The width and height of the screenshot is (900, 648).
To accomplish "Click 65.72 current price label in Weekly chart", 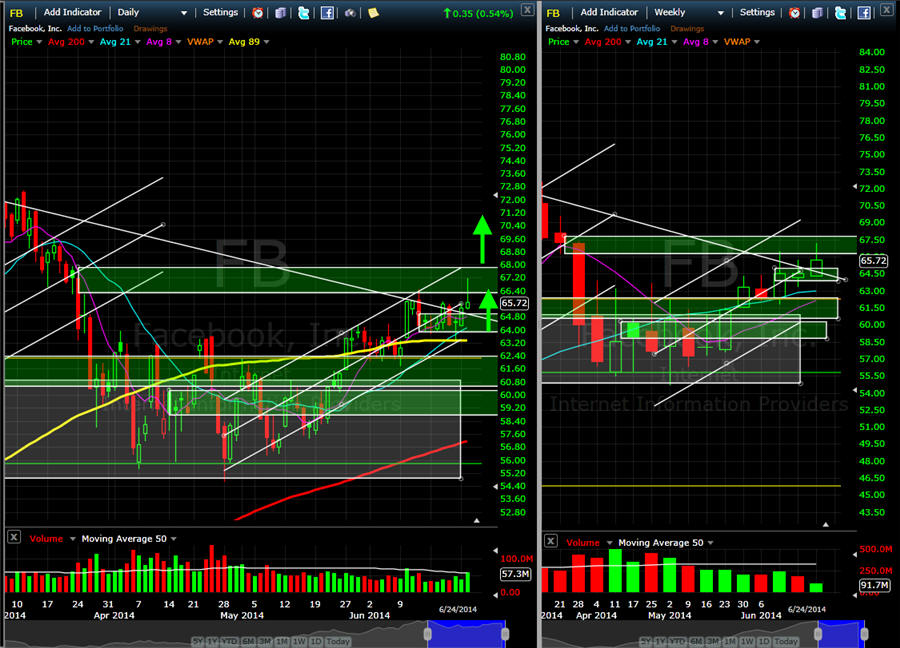I will (873, 260).
